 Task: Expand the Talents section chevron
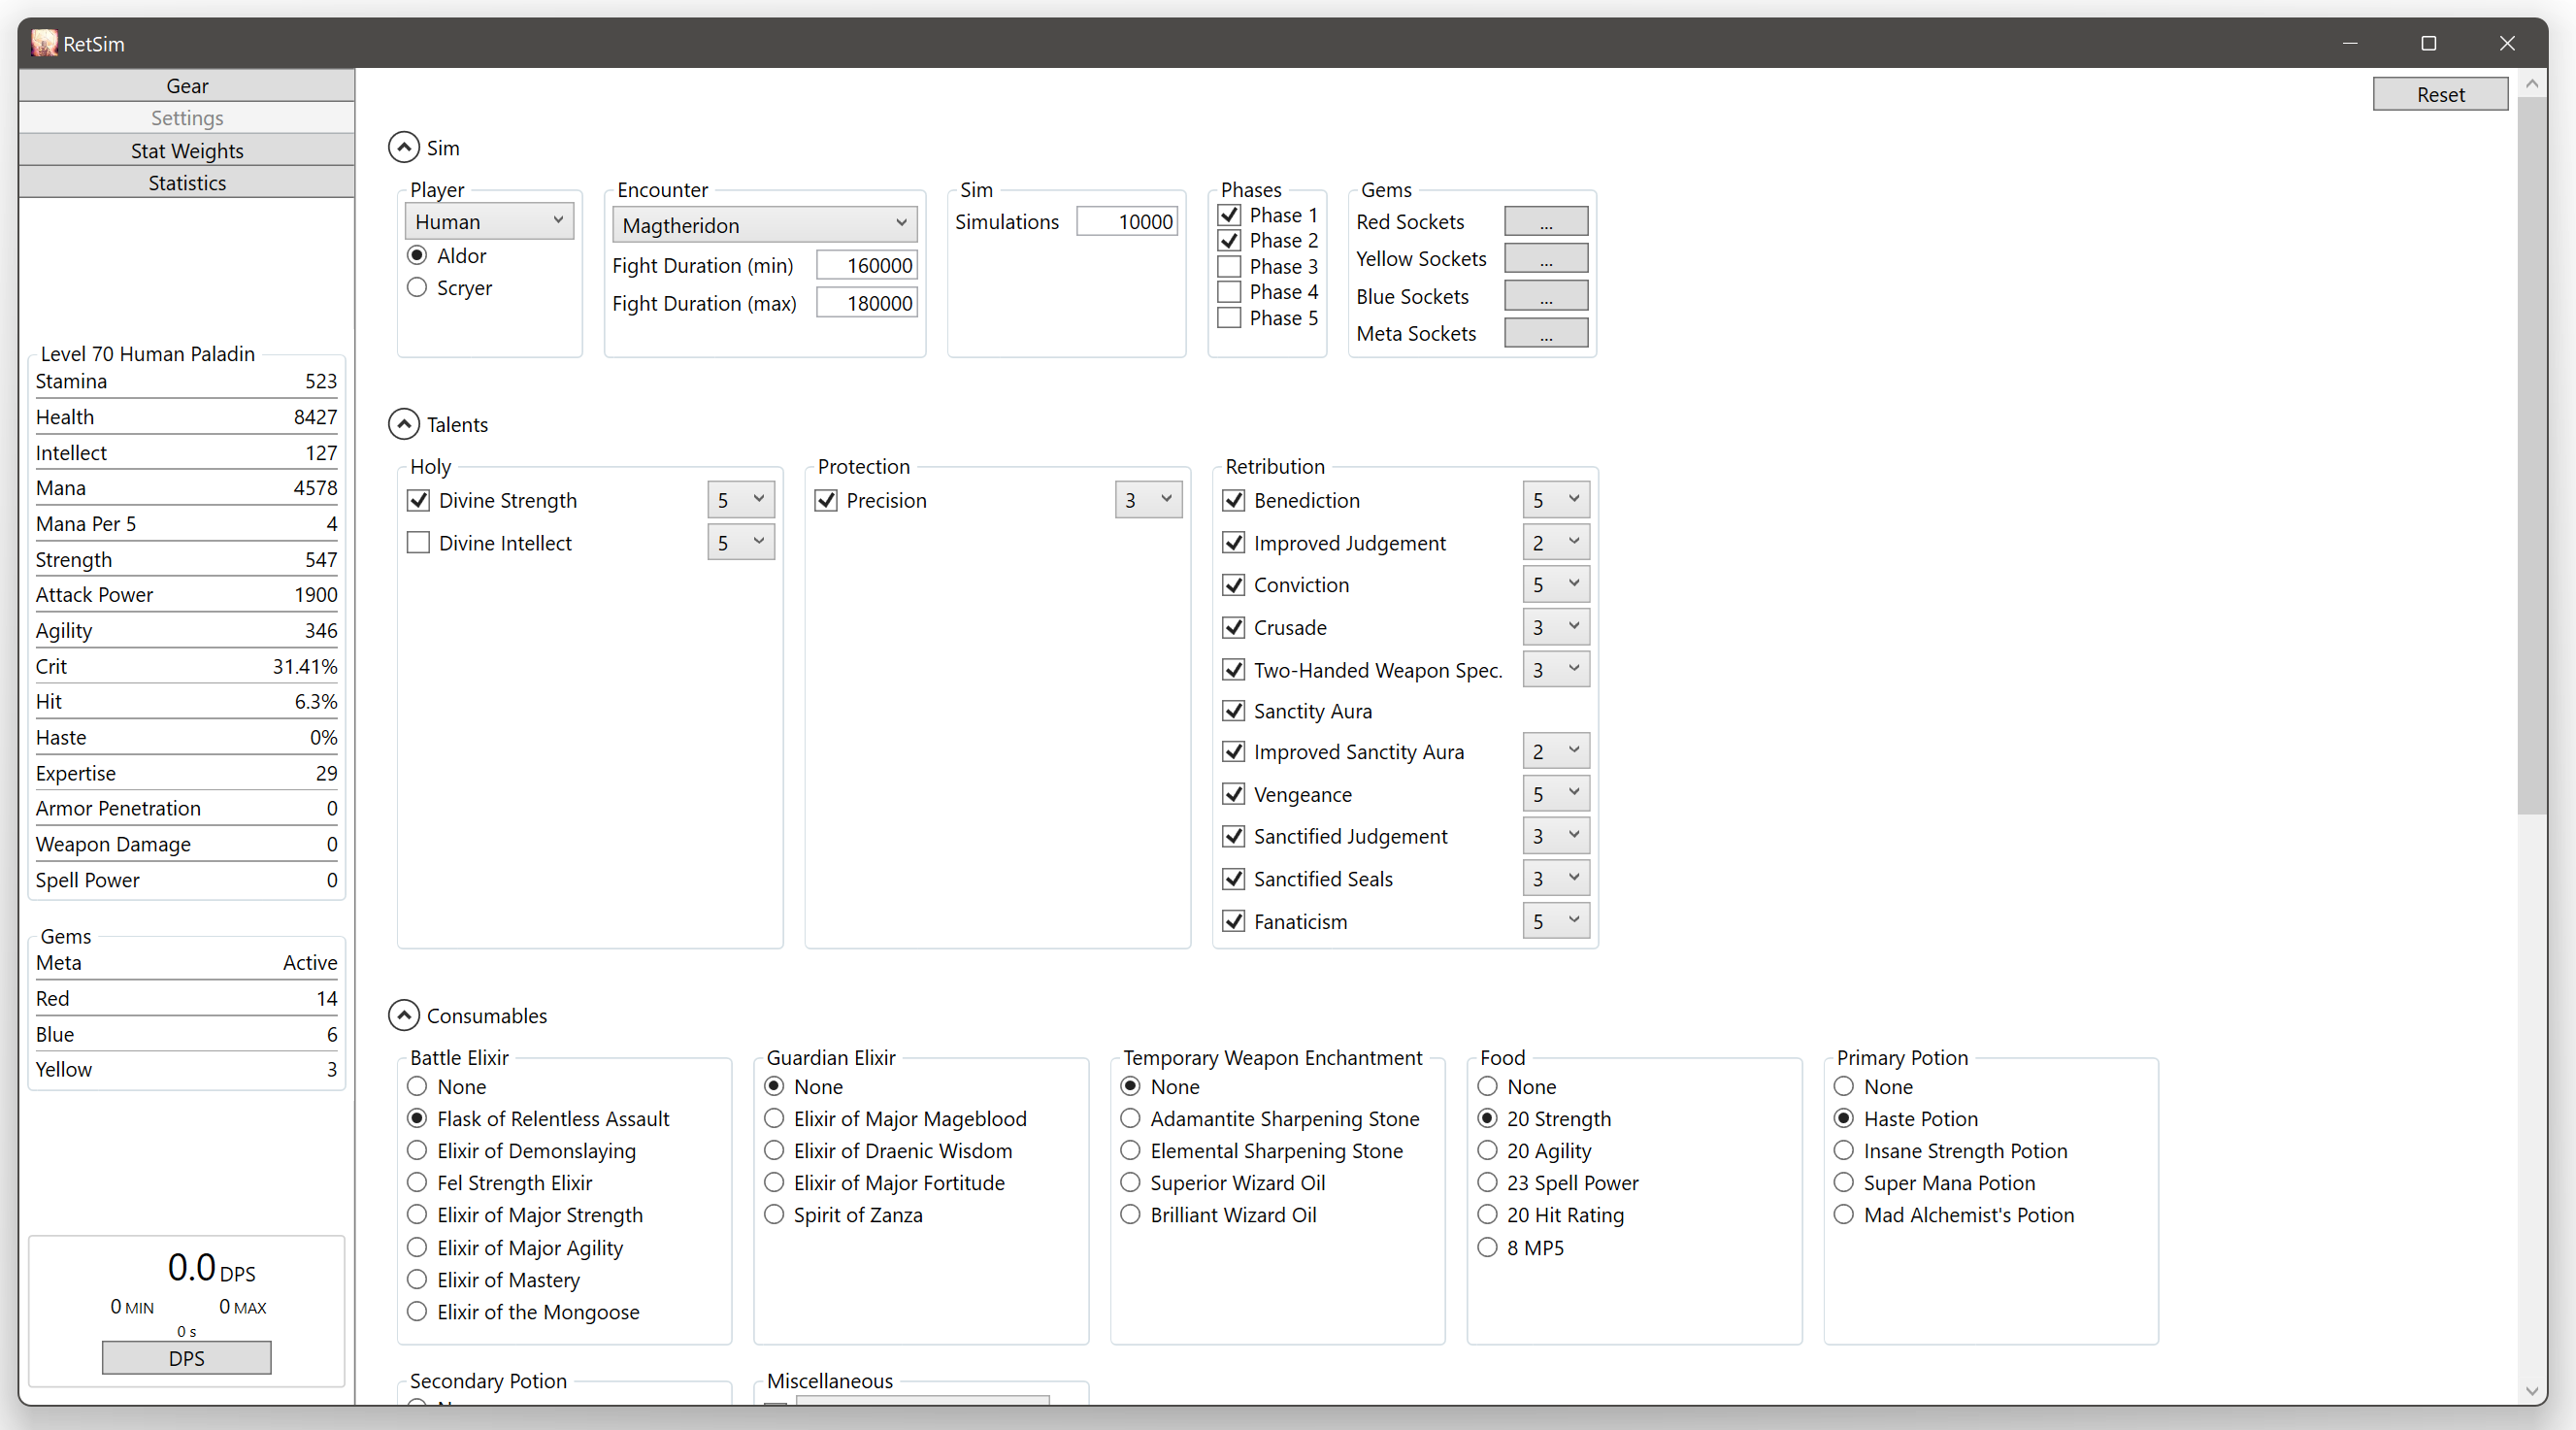tap(405, 424)
